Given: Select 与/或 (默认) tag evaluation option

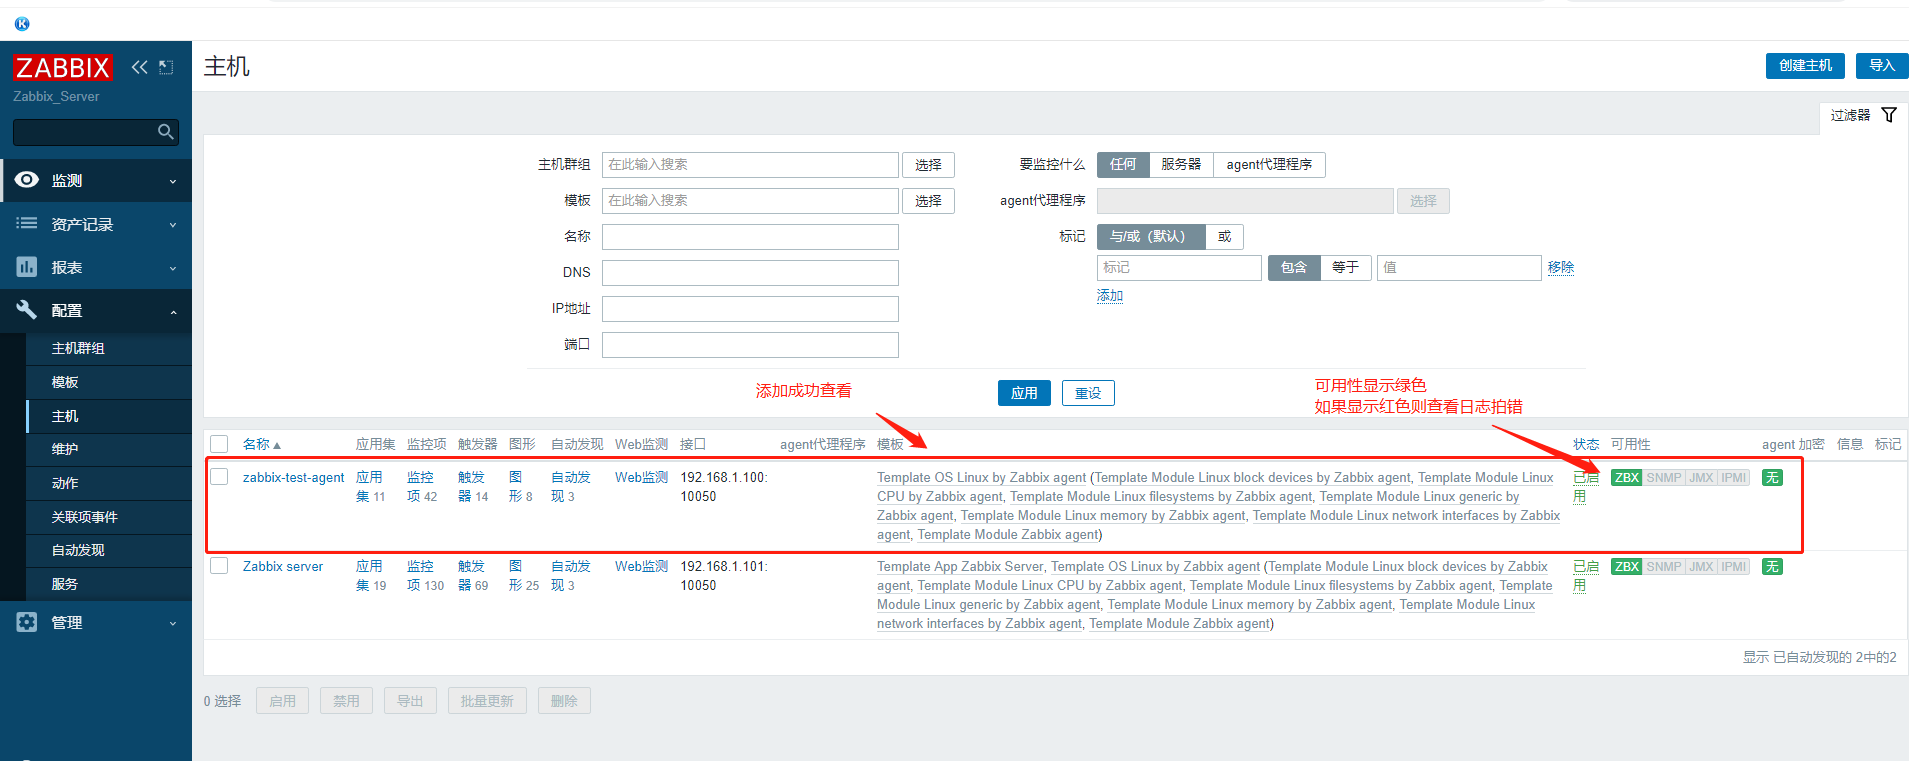Looking at the screenshot, I should 1151,237.
